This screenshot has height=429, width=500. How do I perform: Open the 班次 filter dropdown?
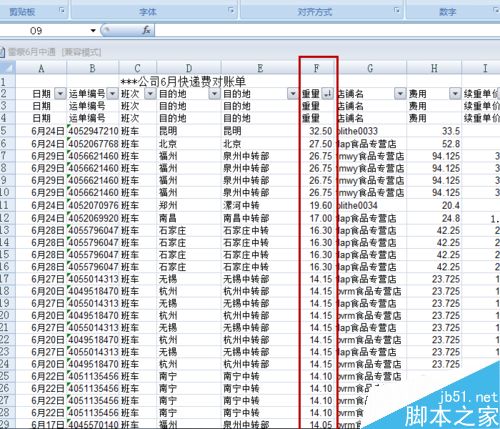pos(150,94)
